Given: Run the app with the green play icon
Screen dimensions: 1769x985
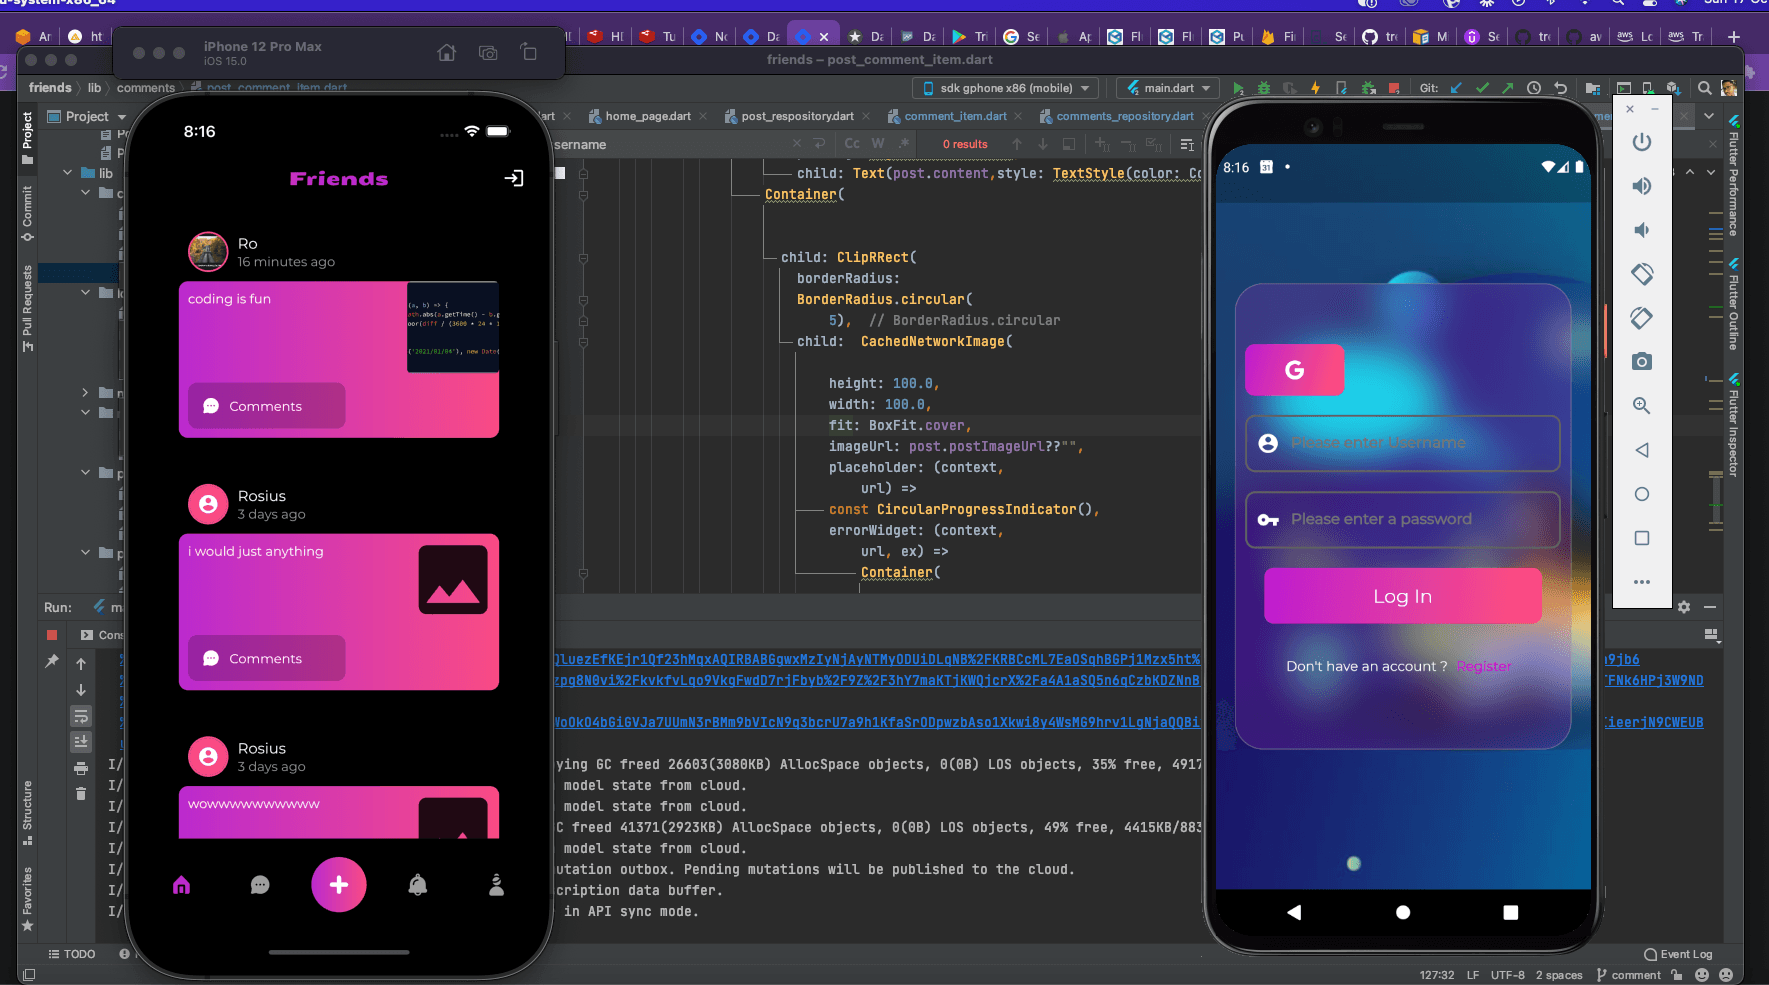Looking at the screenshot, I should pyautogui.click(x=1237, y=88).
